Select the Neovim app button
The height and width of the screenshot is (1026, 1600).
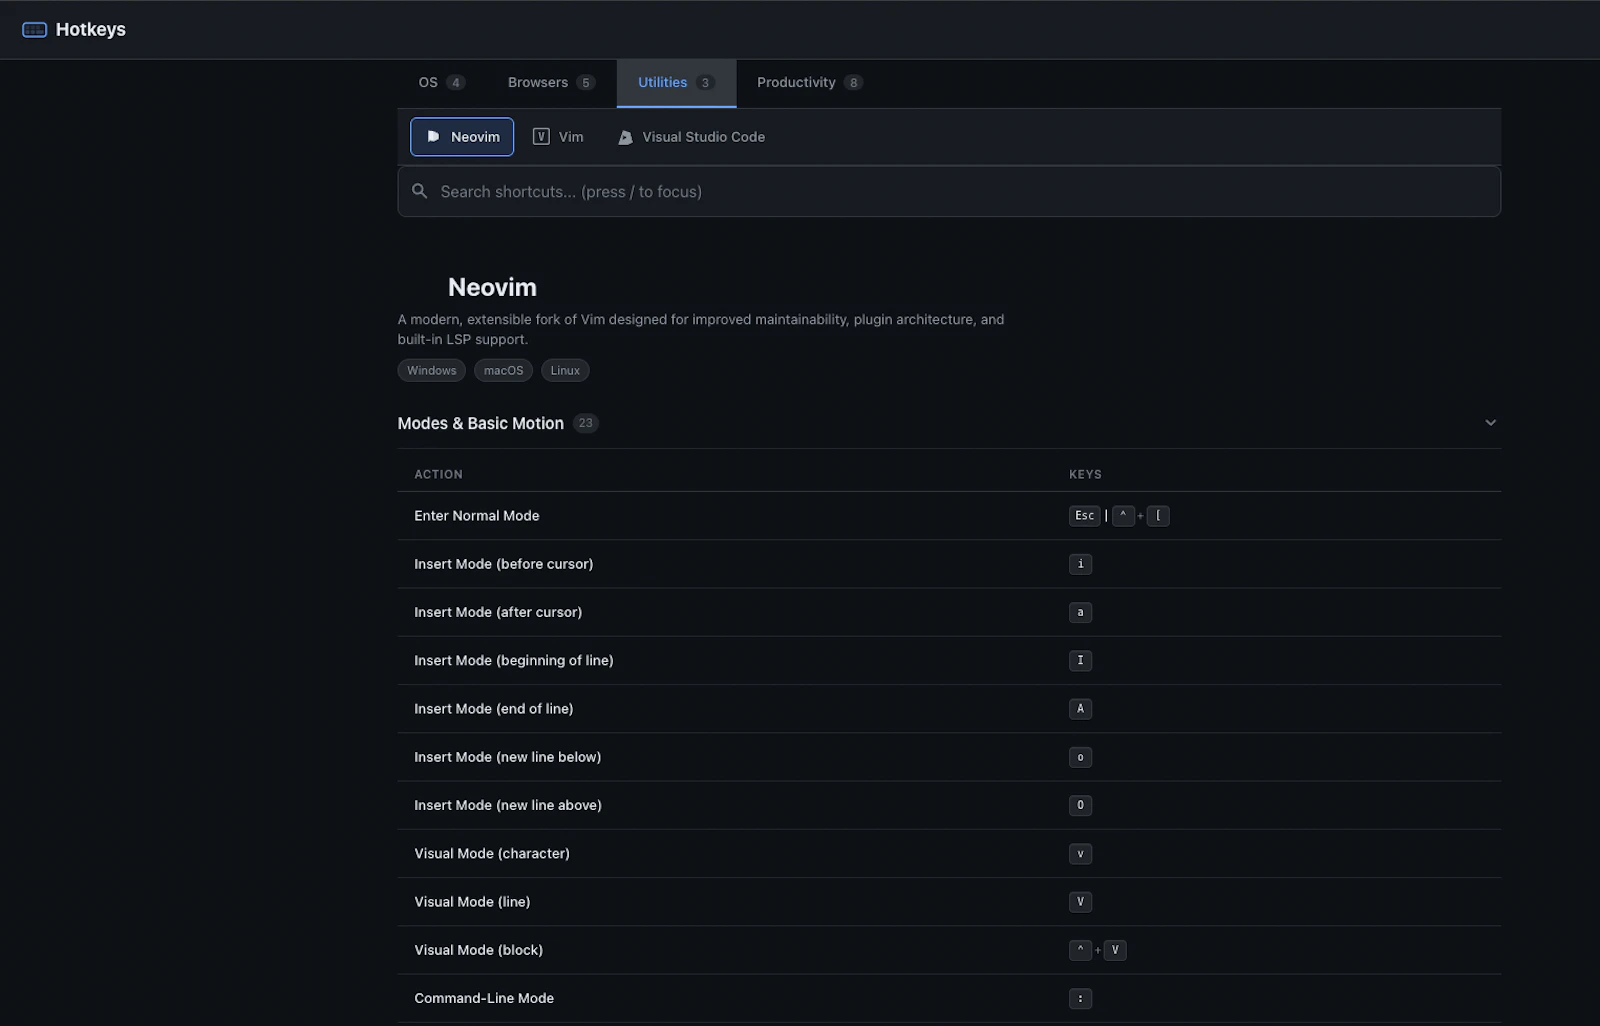point(462,137)
